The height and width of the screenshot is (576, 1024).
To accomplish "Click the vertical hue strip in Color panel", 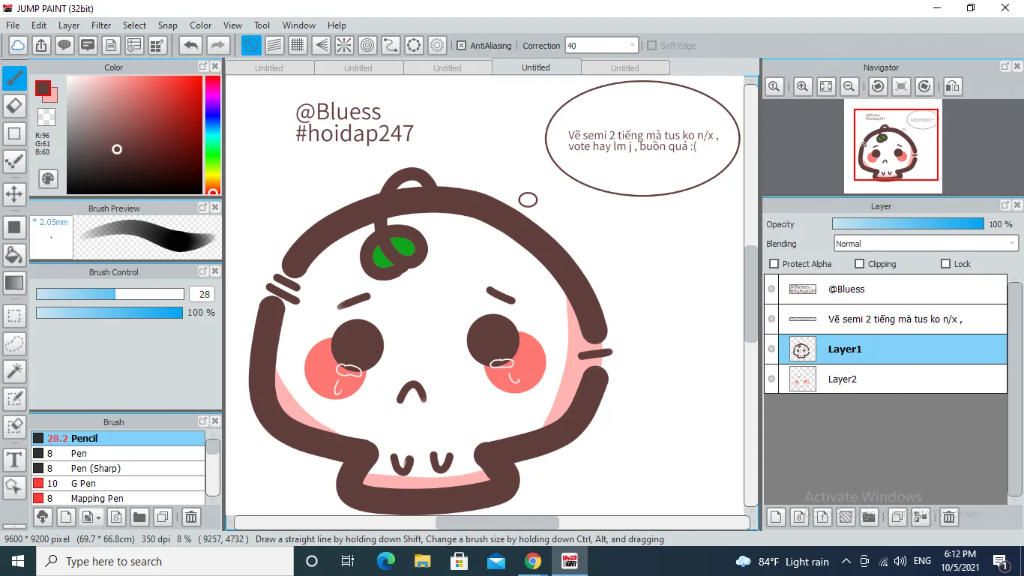I will click(212, 135).
